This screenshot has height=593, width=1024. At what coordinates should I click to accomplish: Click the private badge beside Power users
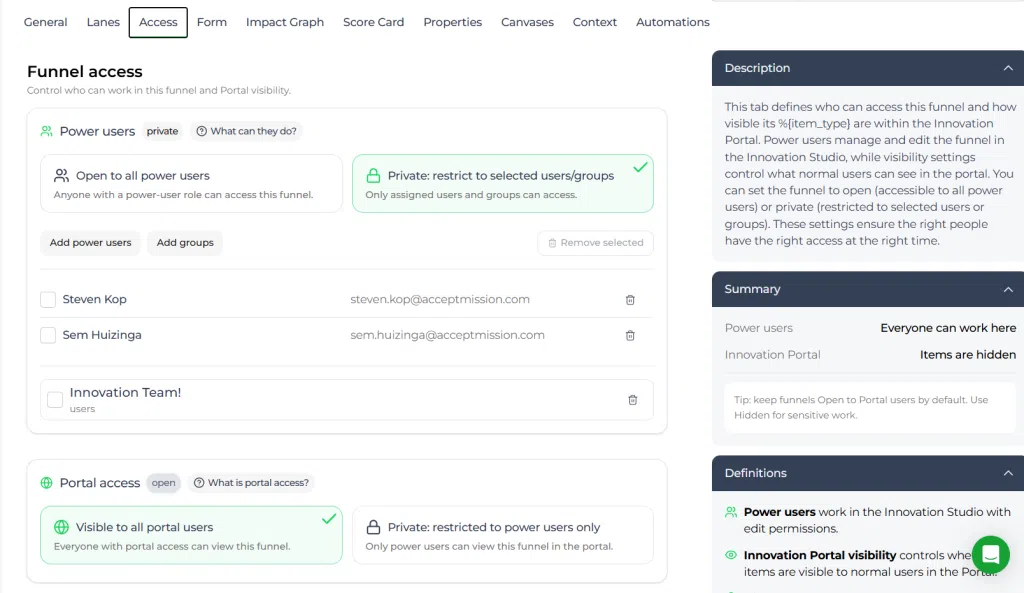(x=162, y=131)
